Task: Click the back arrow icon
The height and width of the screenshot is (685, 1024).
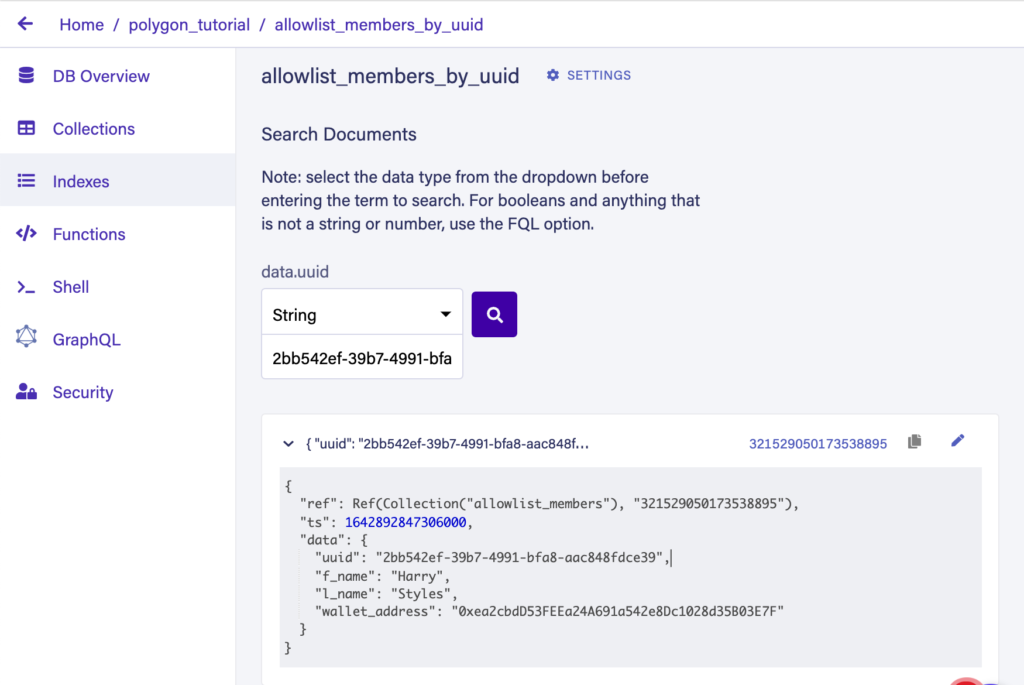Action: click(25, 24)
